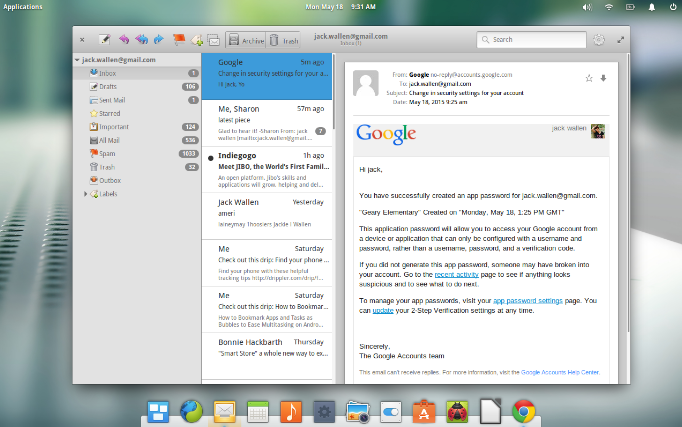The height and width of the screenshot is (427, 682).
Task: Expand the Labels tree node
Action: [x=85, y=194]
